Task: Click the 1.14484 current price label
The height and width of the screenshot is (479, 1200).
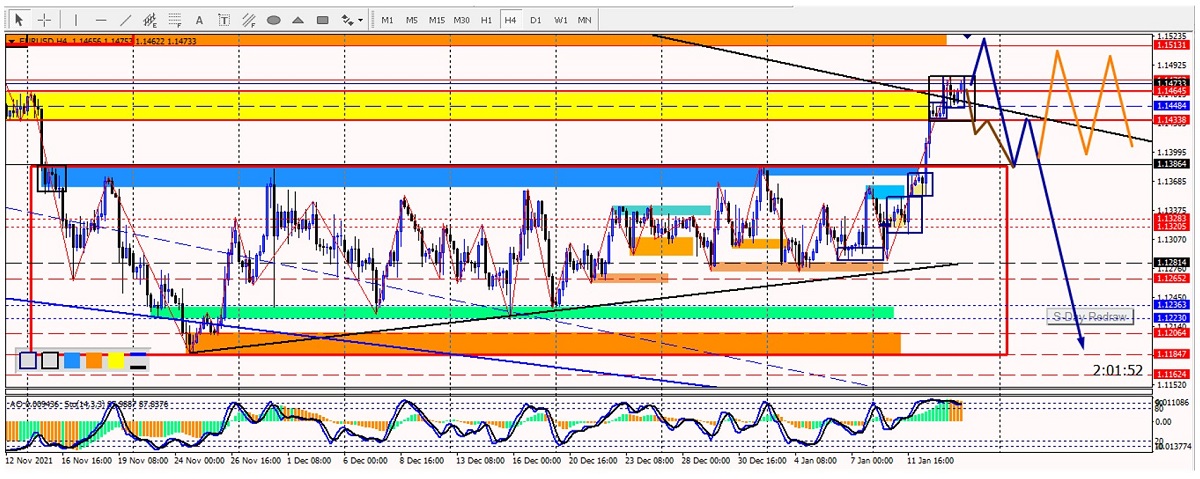Action: (1171, 105)
